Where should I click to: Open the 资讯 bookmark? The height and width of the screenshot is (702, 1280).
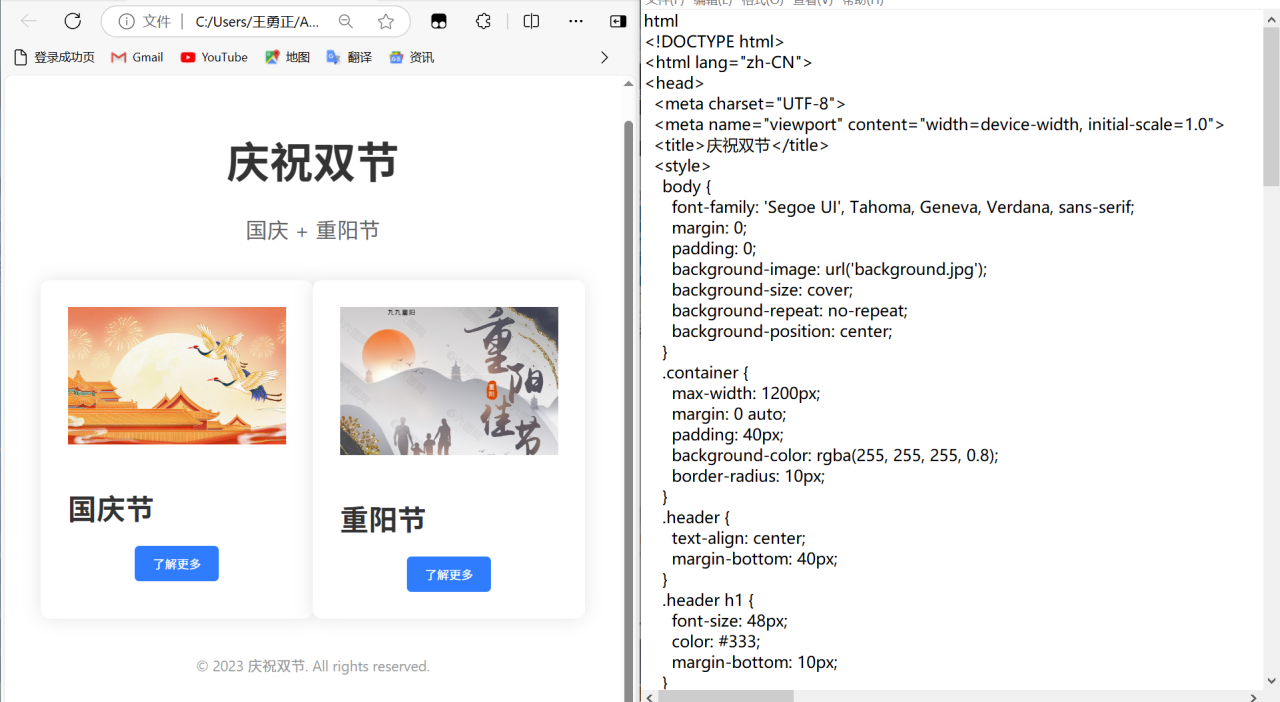click(411, 57)
